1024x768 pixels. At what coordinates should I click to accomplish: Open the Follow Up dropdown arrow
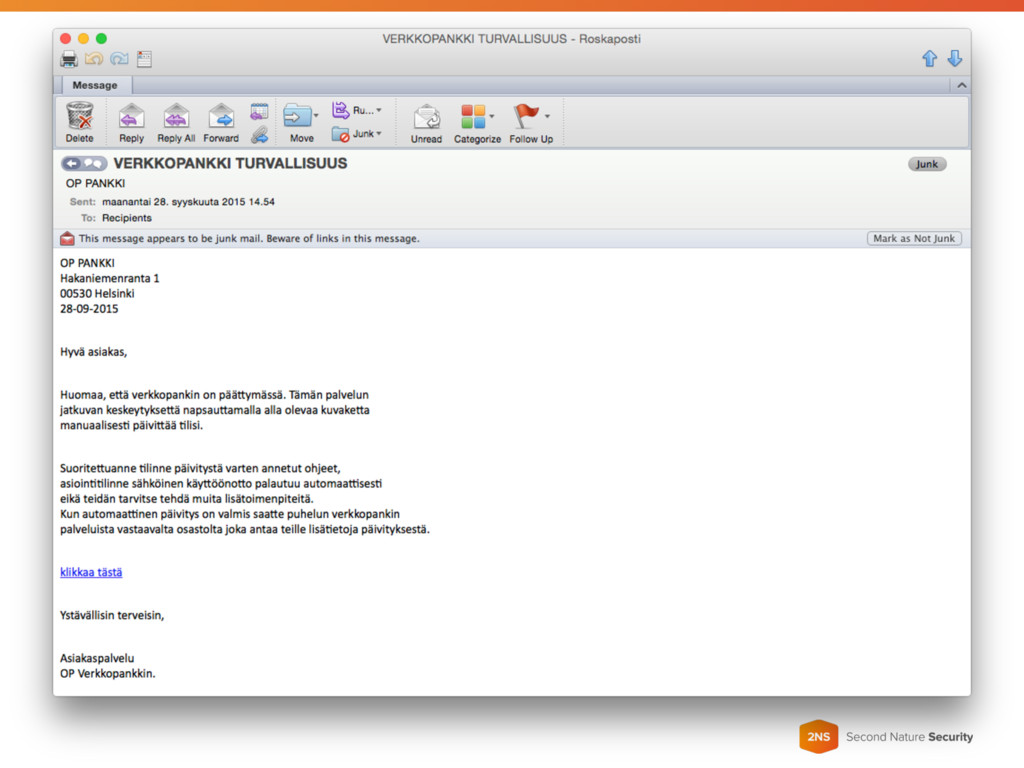pos(547,116)
